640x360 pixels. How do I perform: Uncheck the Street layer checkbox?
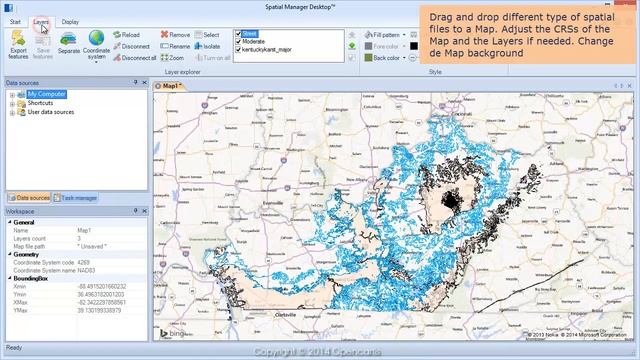coord(238,34)
